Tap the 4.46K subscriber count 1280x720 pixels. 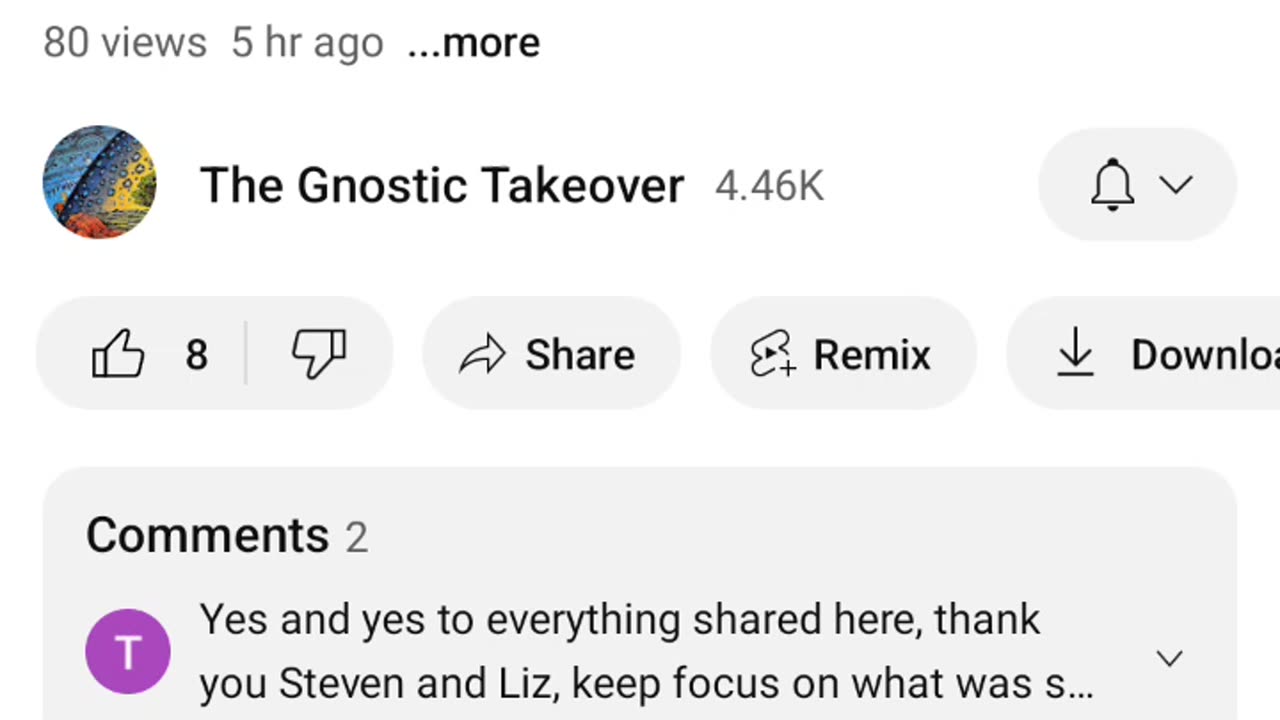coord(769,187)
